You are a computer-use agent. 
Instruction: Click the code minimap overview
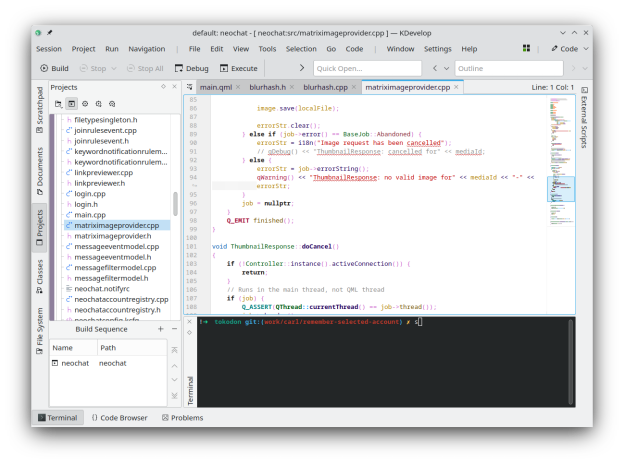(x=561, y=150)
